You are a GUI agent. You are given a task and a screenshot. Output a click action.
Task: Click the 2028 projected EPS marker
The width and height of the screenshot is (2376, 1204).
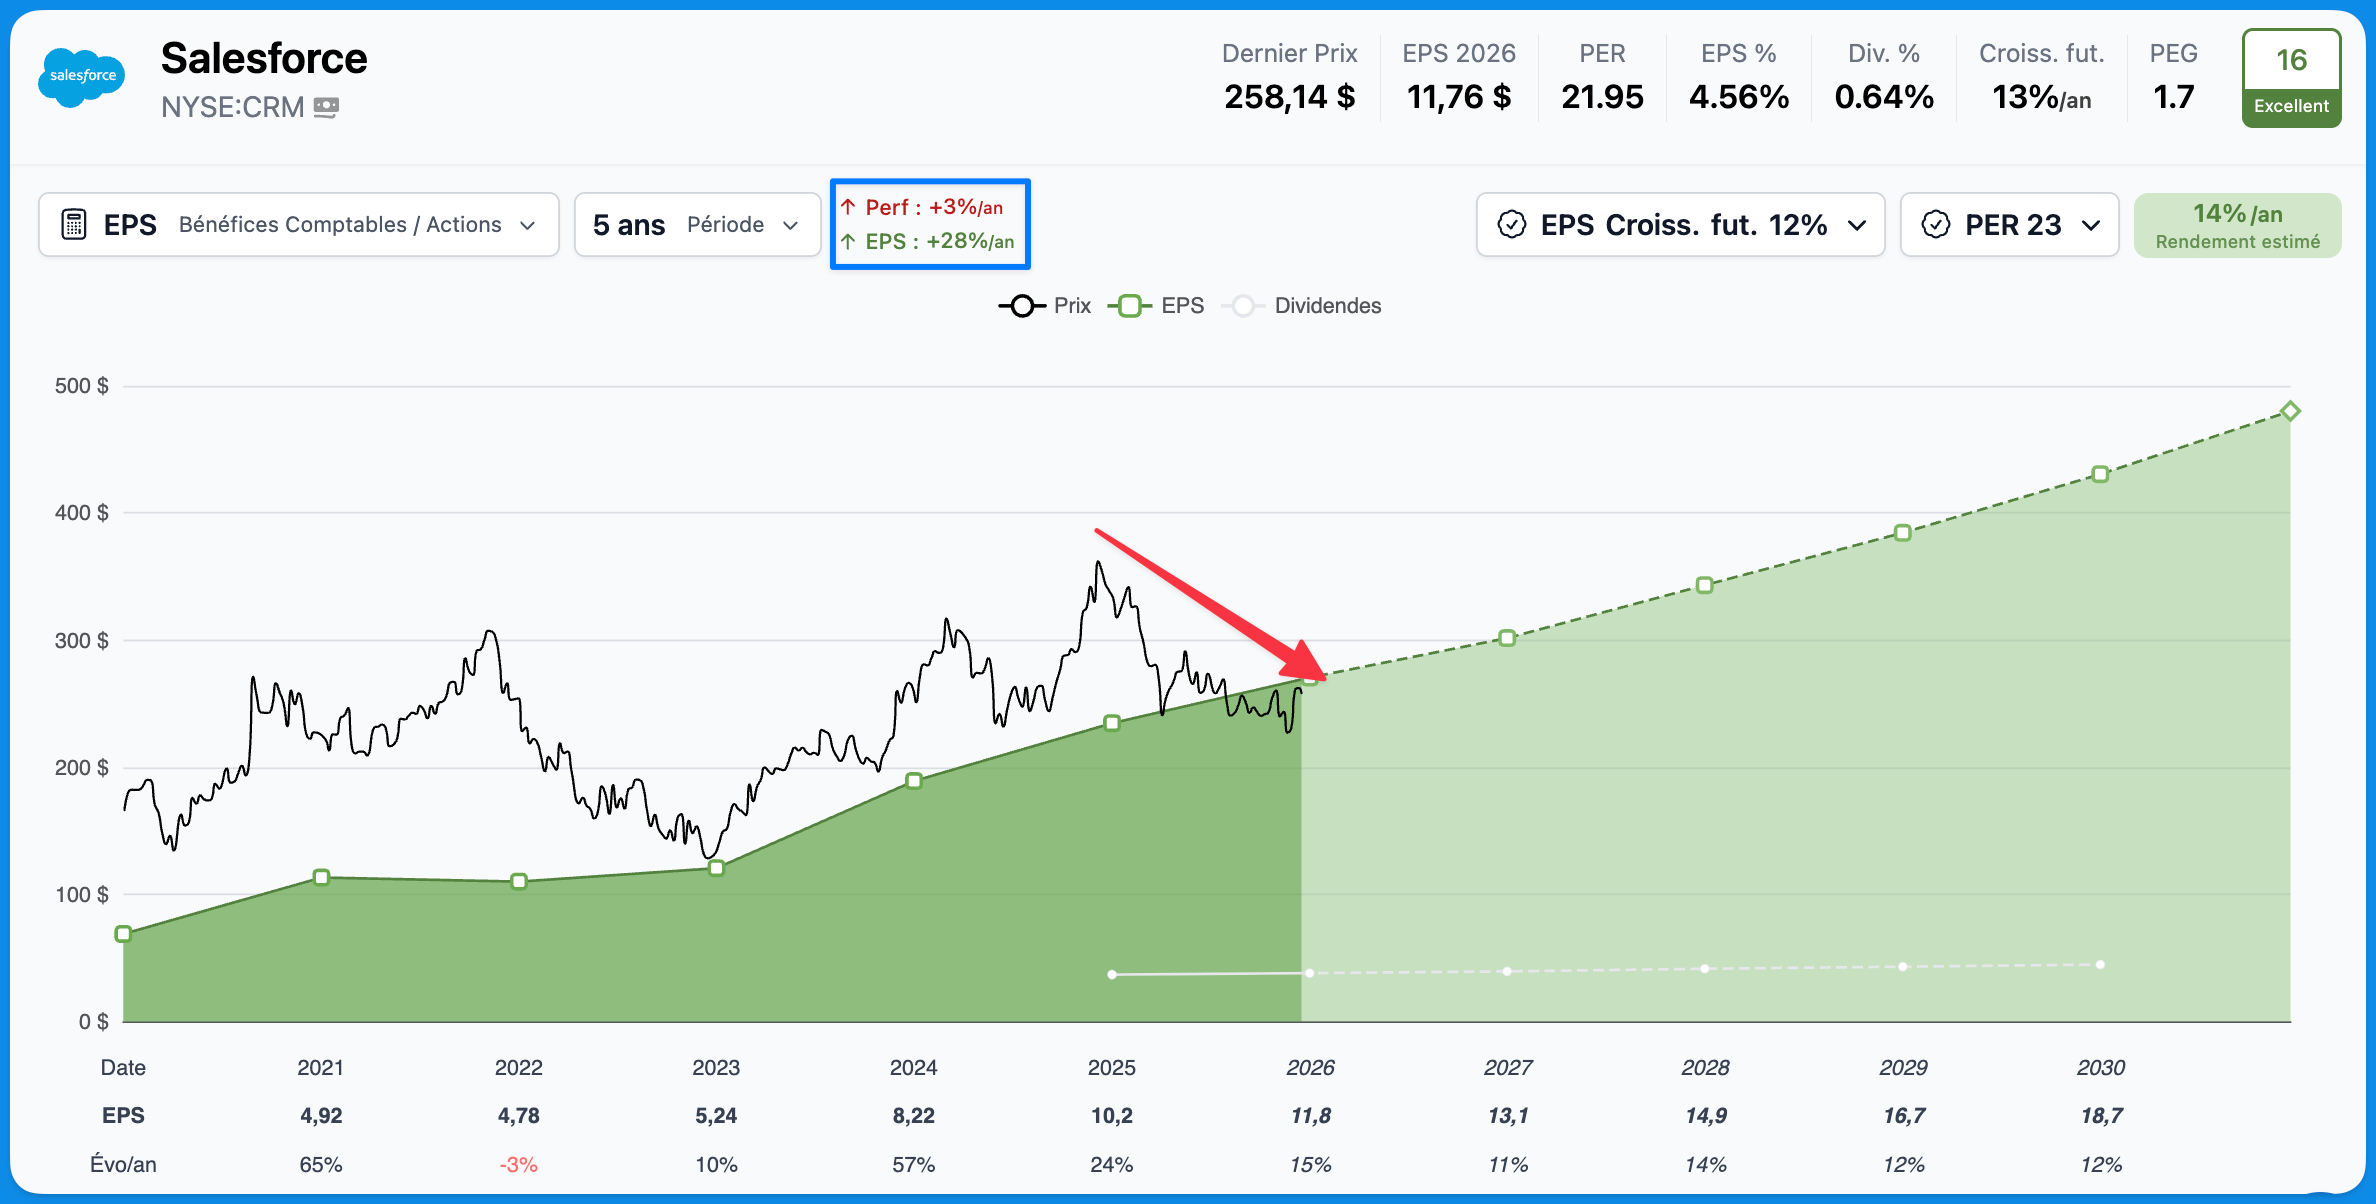(1705, 585)
